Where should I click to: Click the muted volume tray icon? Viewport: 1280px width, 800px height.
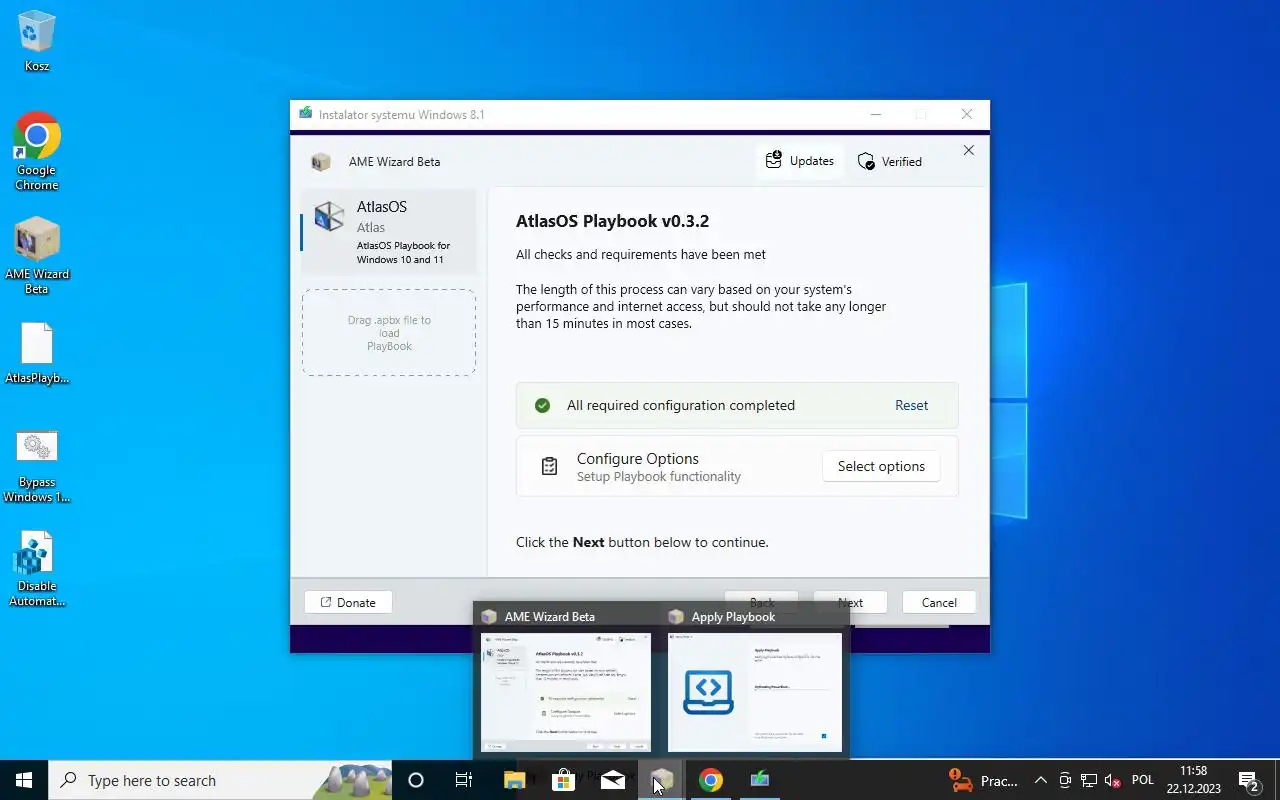pyautogui.click(x=1111, y=780)
